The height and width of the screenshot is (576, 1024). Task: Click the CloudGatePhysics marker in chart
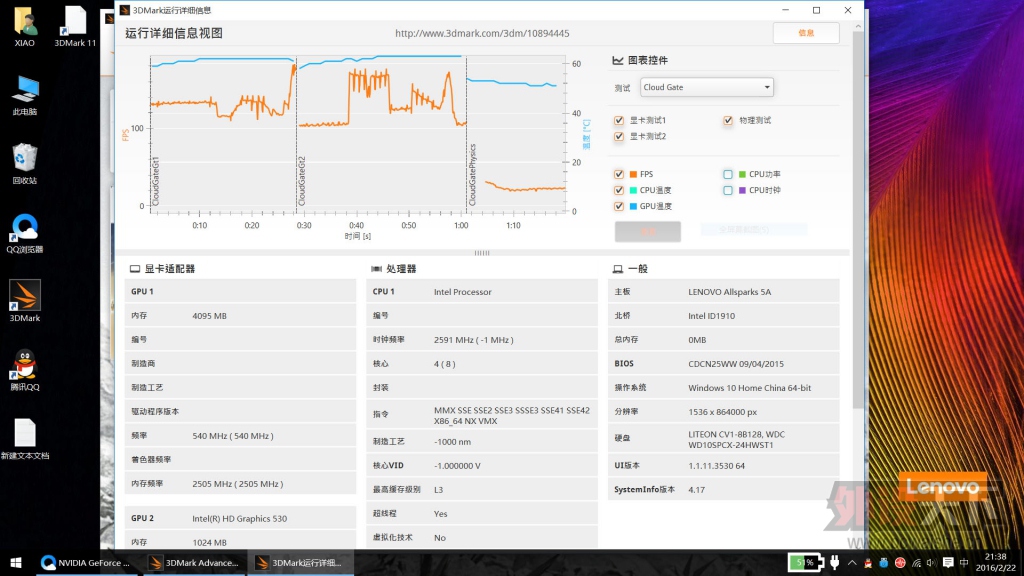[x=473, y=174]
